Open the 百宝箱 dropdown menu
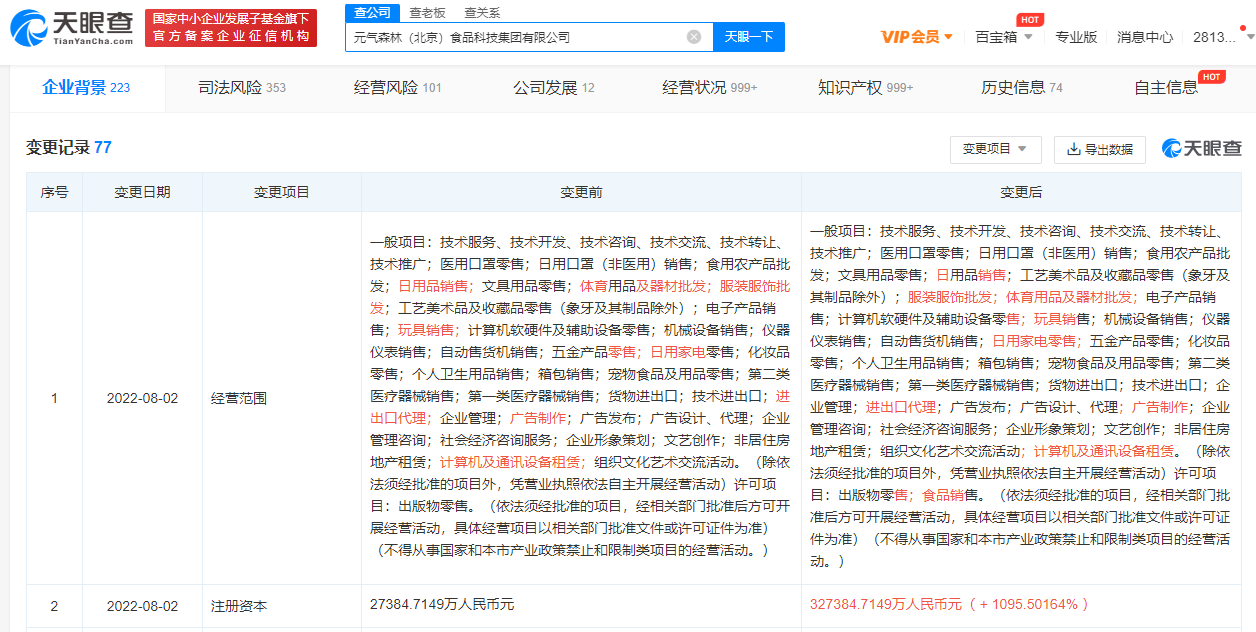The height and width of the screenshot is (632, 1256). [x=1003, y=37]
